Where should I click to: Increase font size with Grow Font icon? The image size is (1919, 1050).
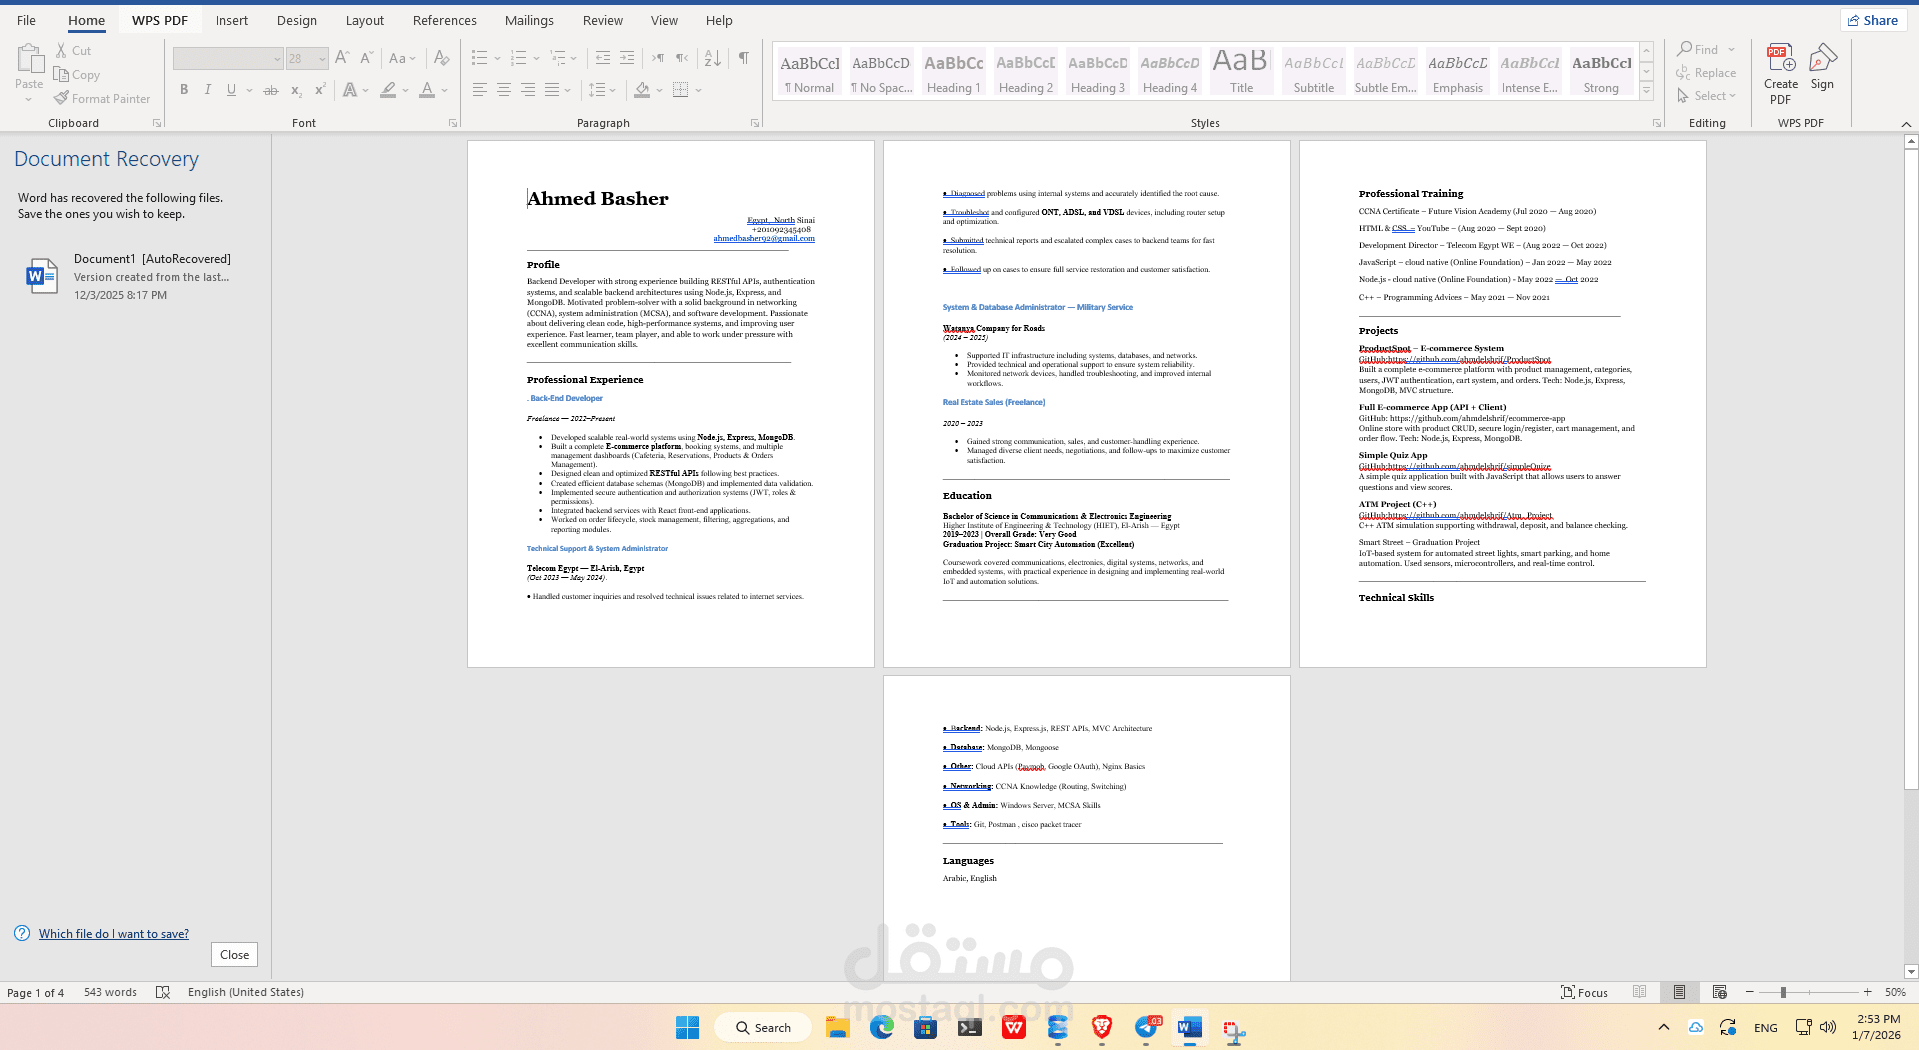tap(342, 58)
